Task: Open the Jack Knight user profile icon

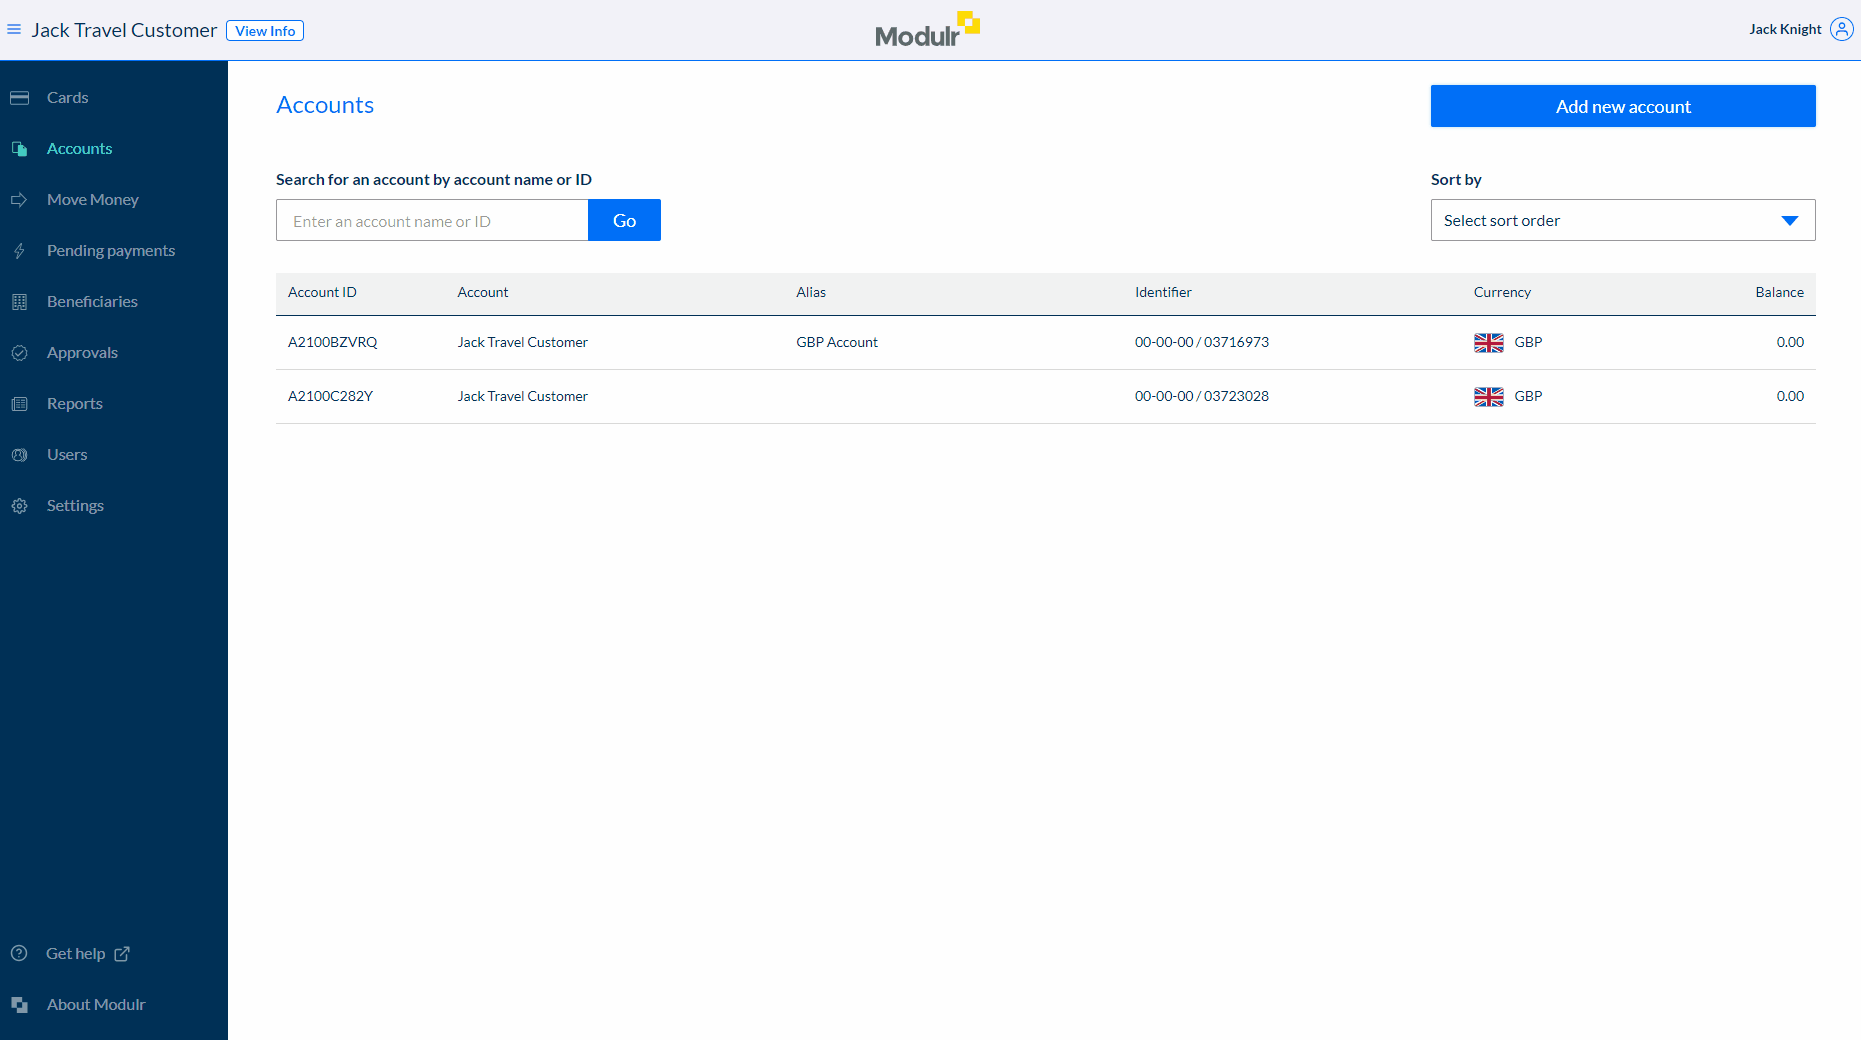Action: pyautogui.click(x=1841, y=29)
